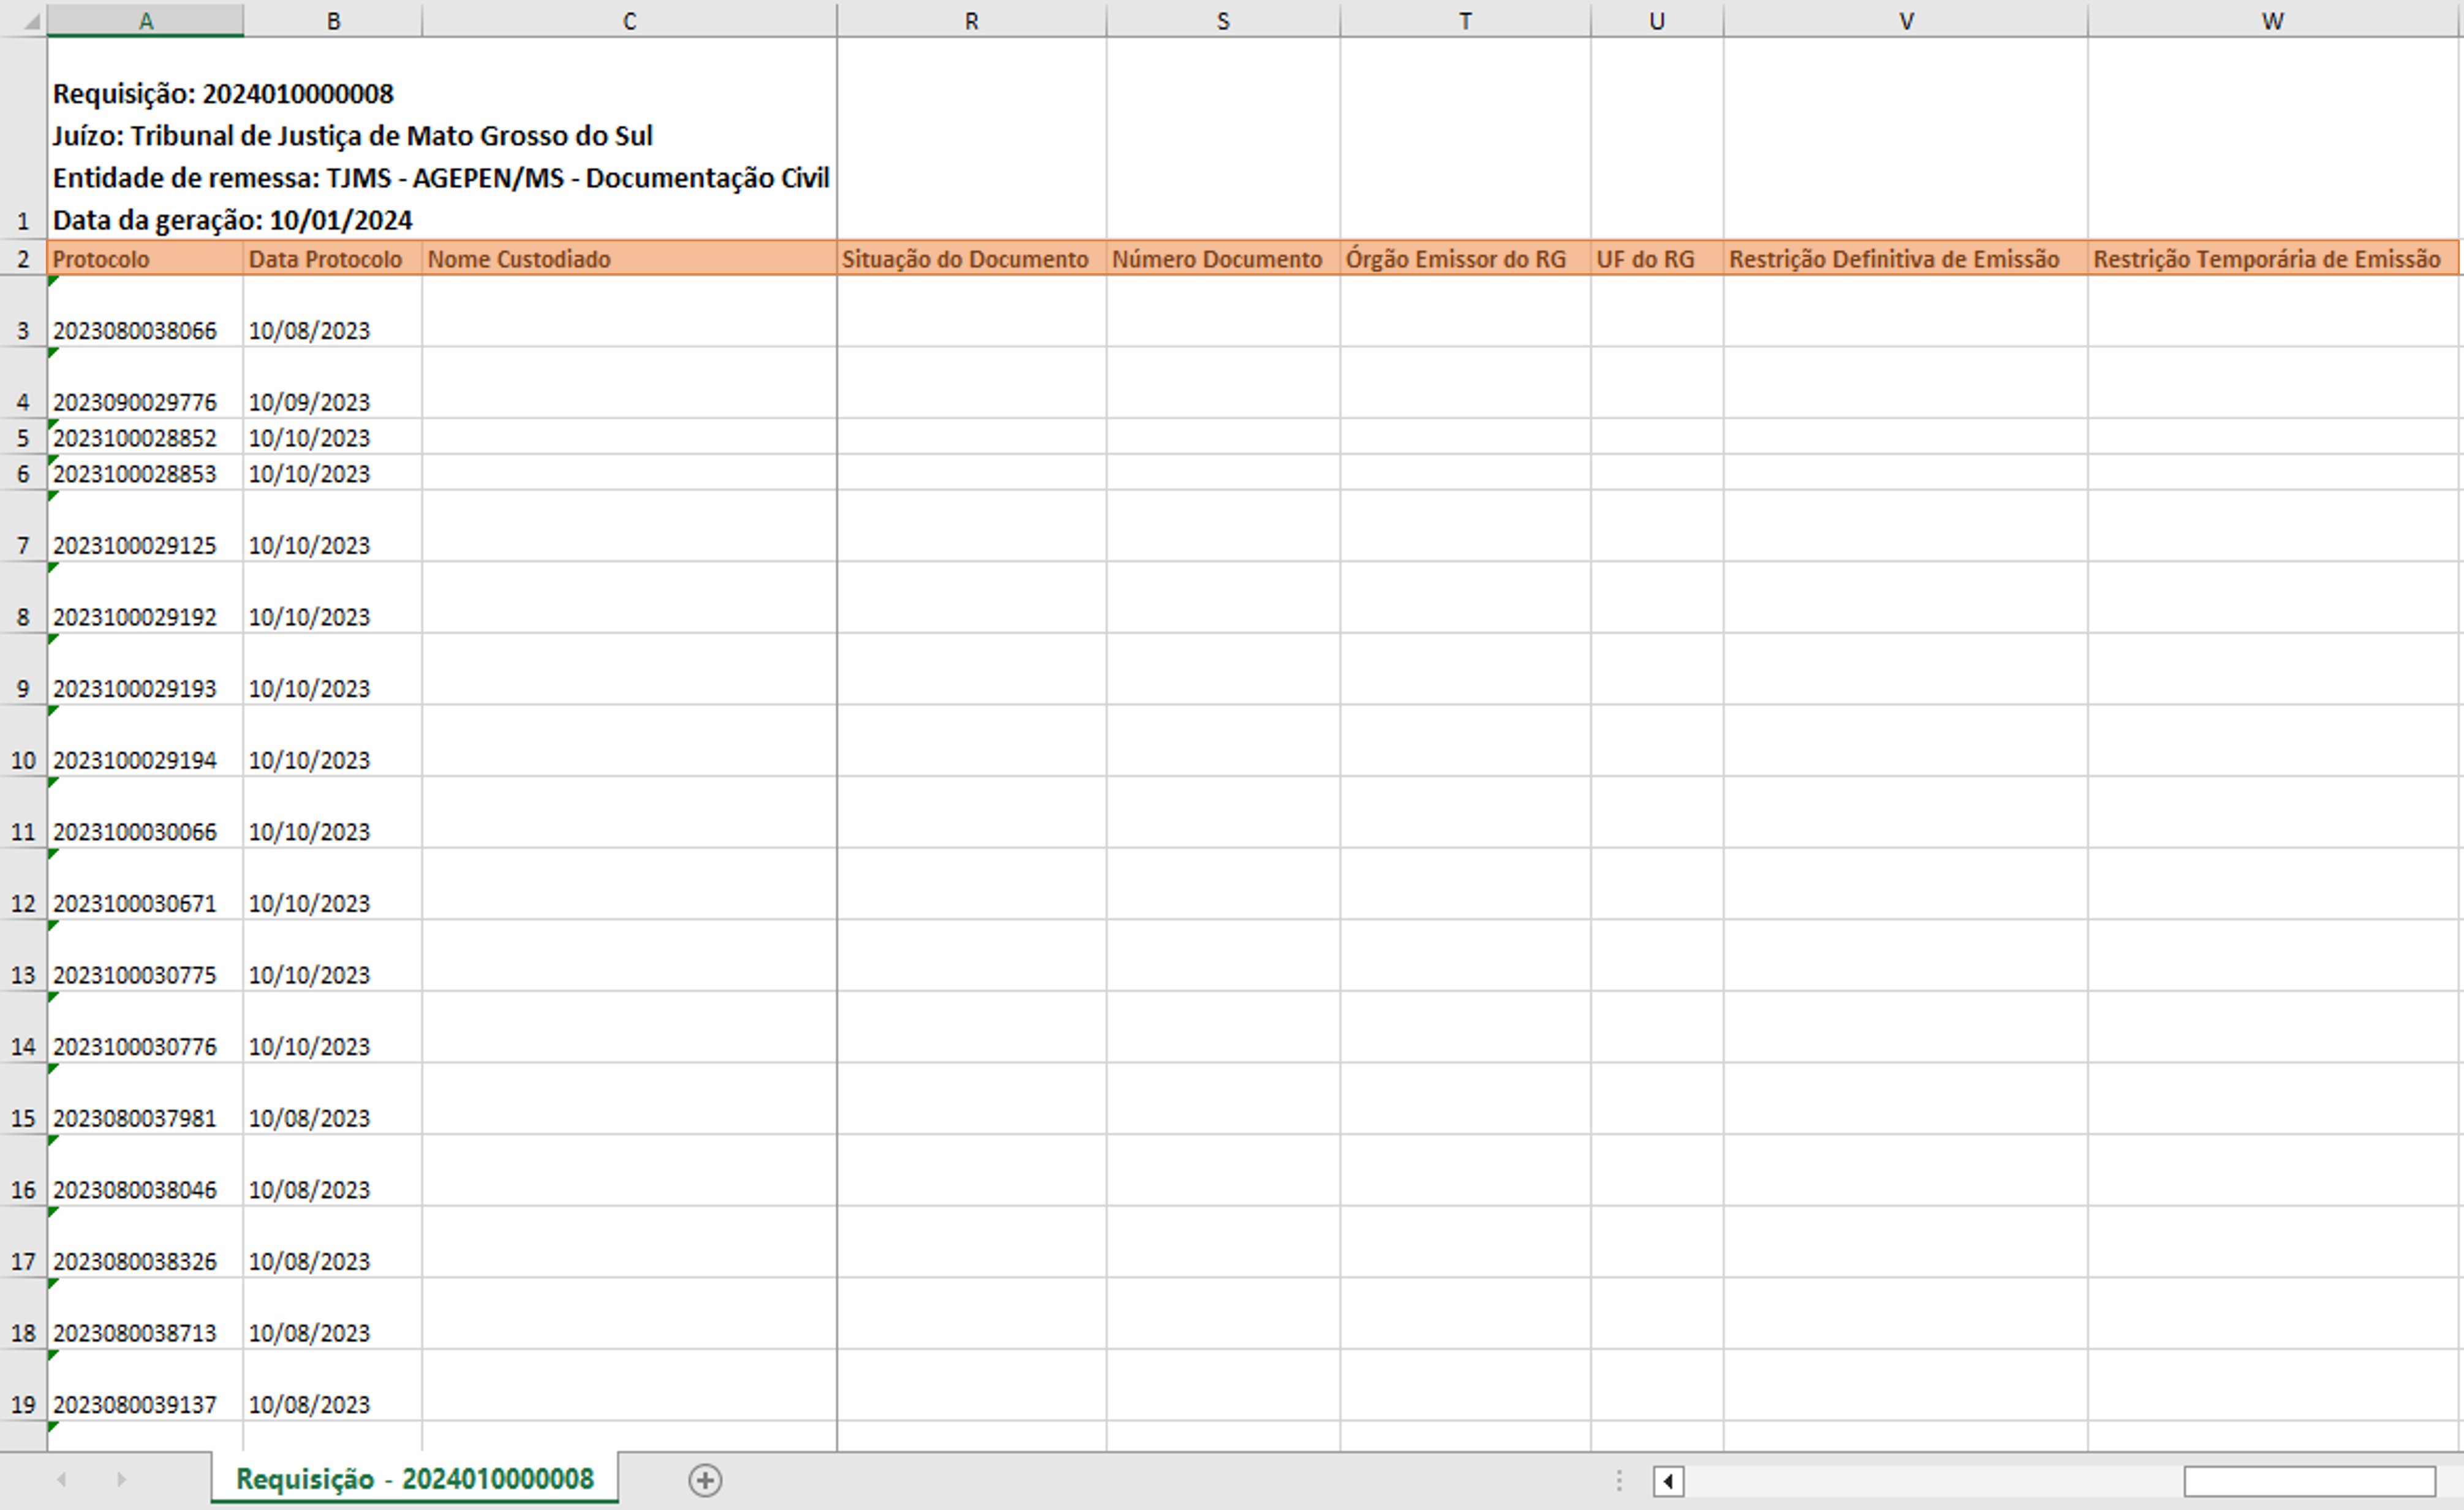Select protocol cell 2023100028852
This screenshot has width=2464, height=1510.
[x=145, y=437]
